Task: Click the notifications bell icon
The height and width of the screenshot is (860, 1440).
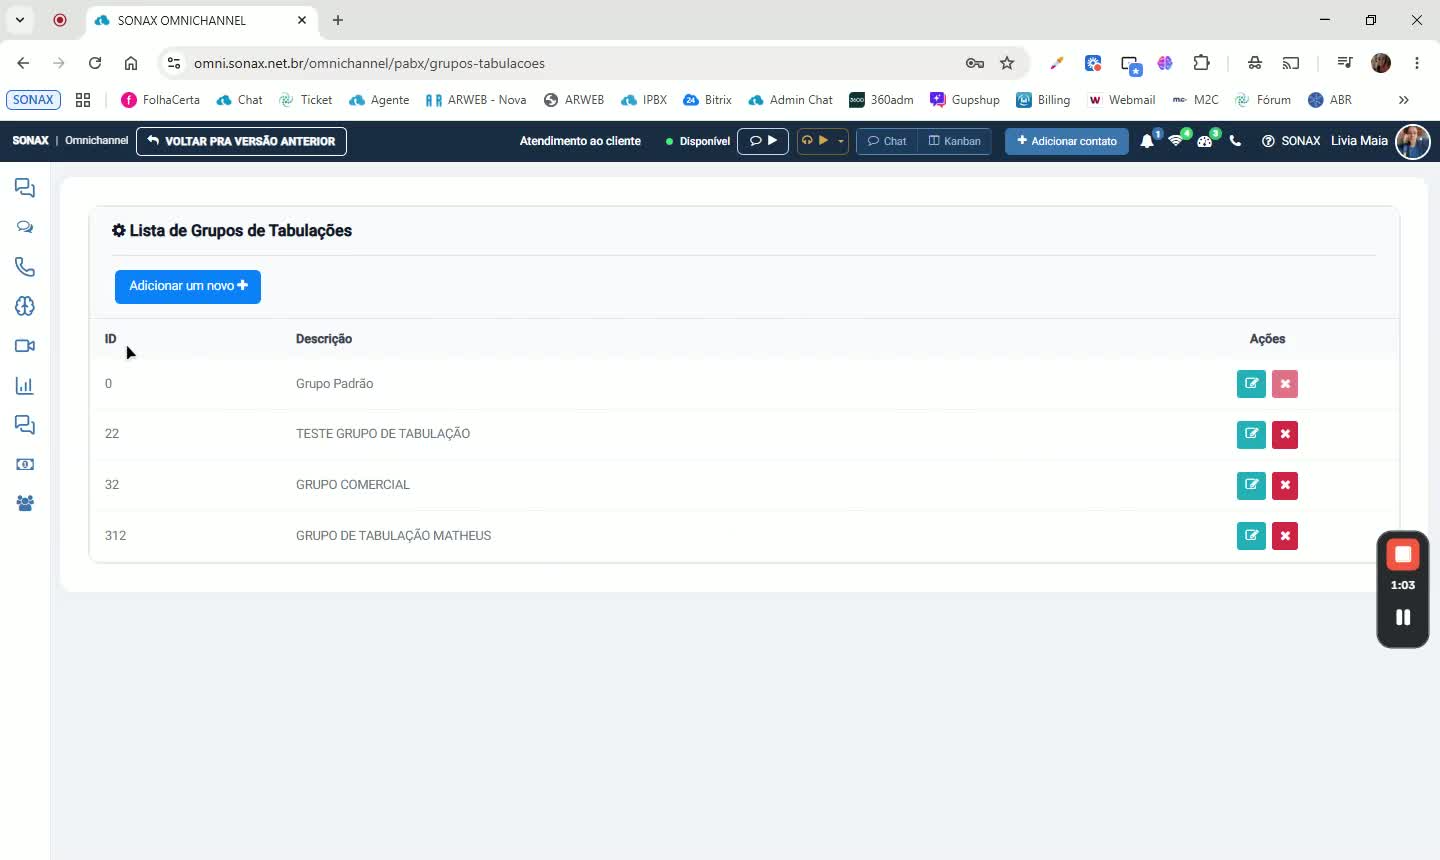Action: [x=1147, y=141]
